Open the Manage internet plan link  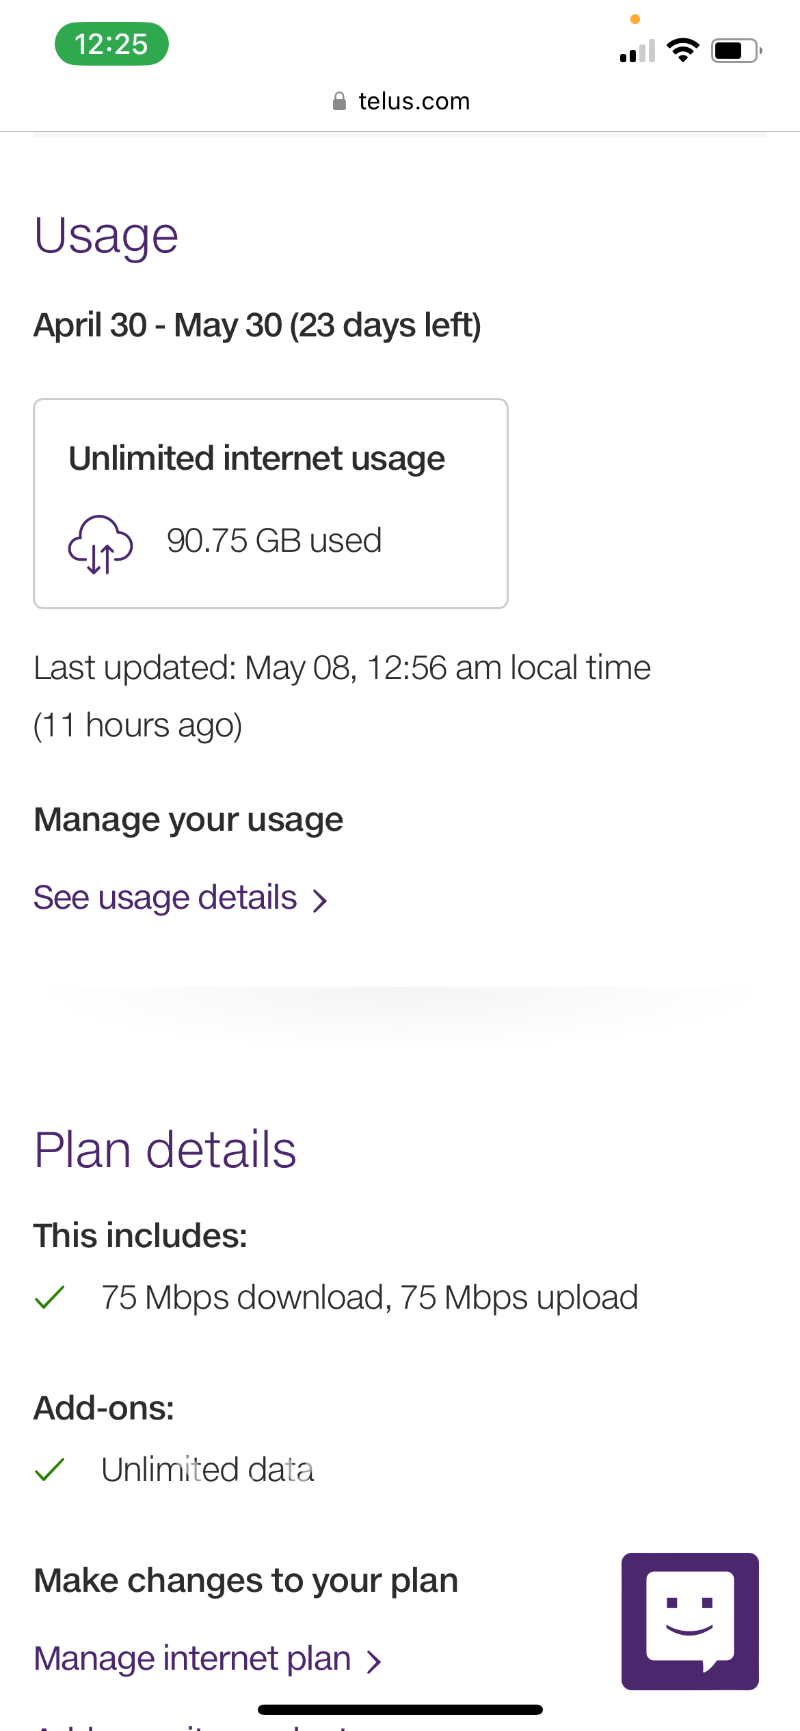tap(193, 1659)
